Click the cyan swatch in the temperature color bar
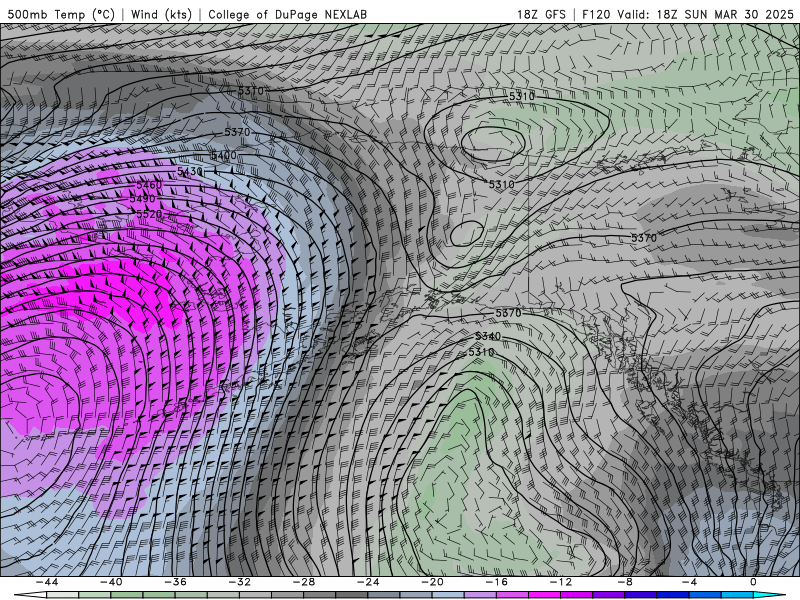 [x=769, y=596]
